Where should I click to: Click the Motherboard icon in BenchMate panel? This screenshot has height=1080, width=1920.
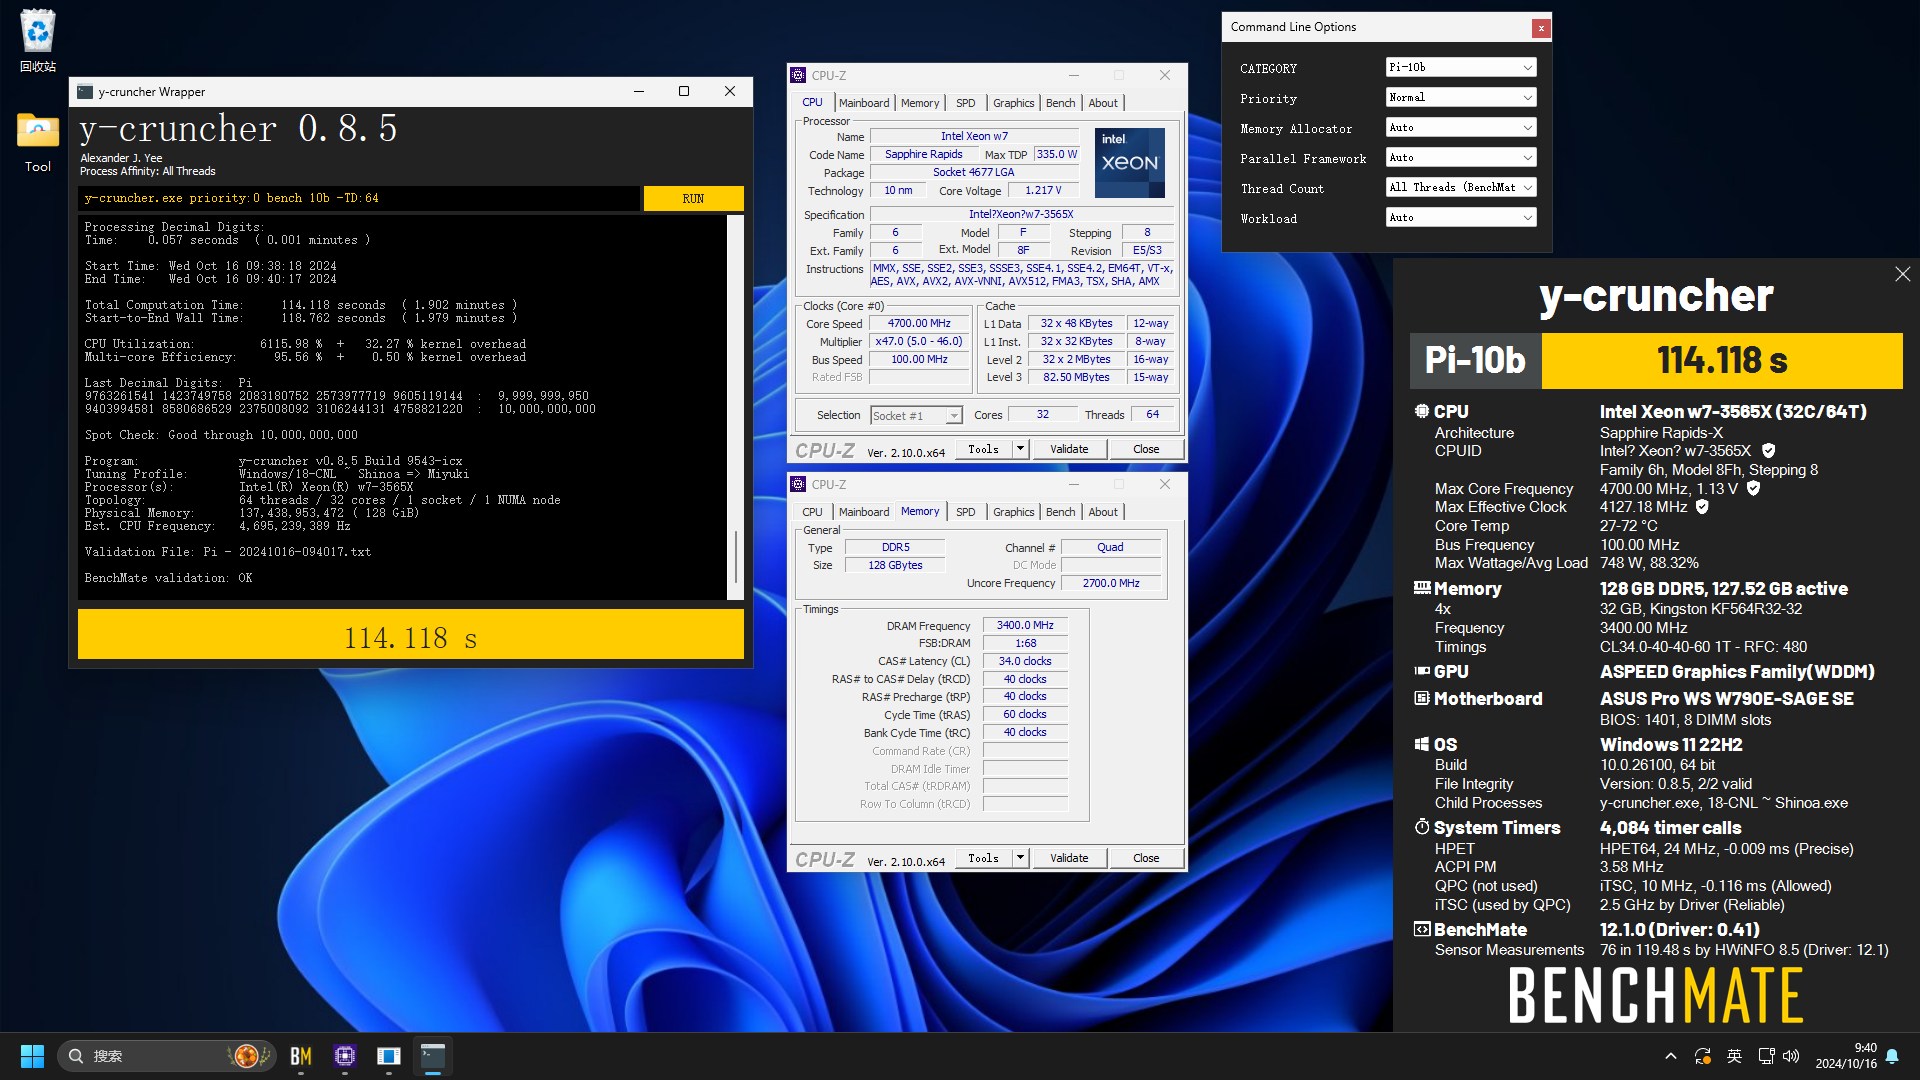click(1422, 698)
